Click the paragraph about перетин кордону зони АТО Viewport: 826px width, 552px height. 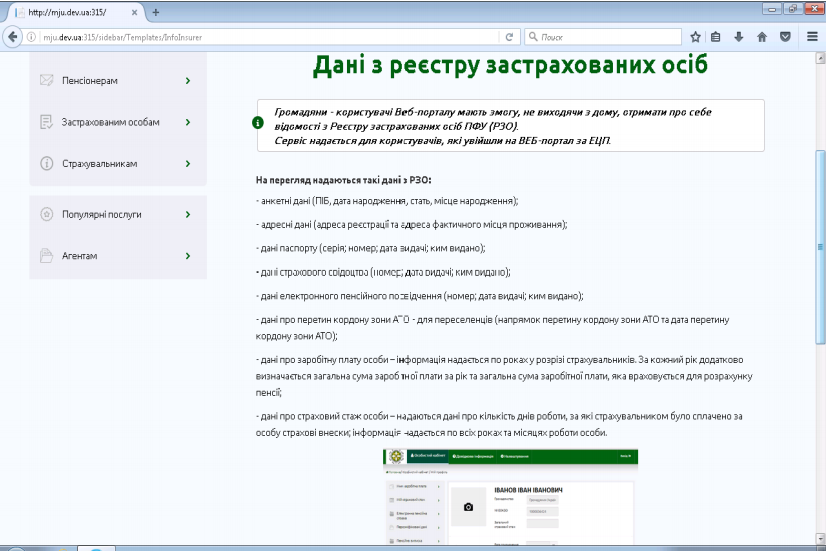click(493, 328)
